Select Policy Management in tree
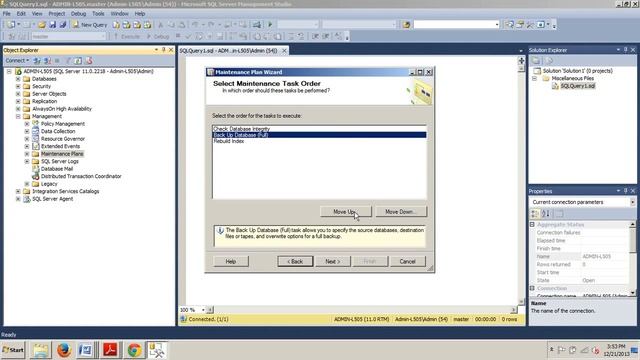The height and width of the screenshot is (360, 640). click(x=63, y=124)
